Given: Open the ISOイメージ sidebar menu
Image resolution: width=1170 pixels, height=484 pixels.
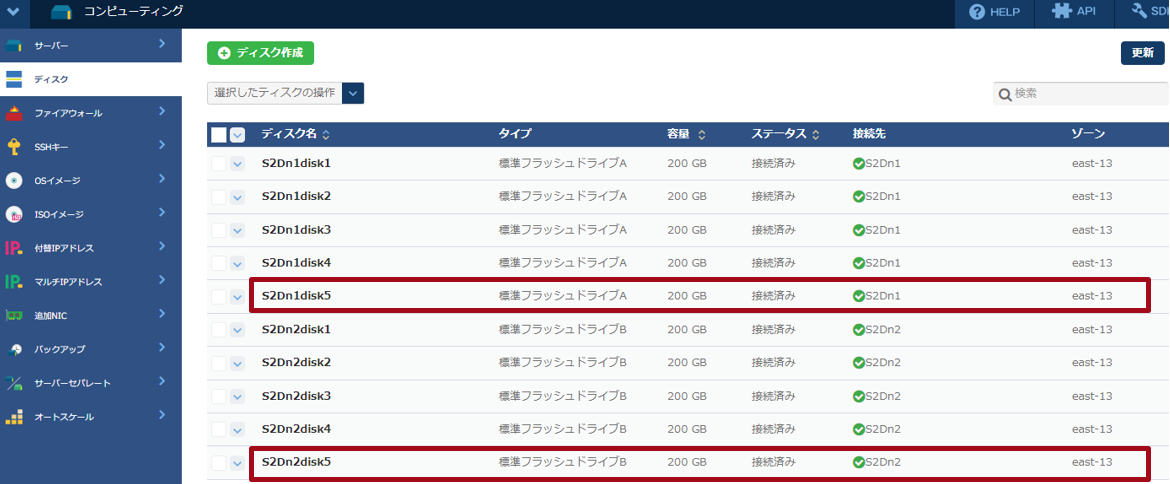Looking at the screenshot, I should (90, 214).
